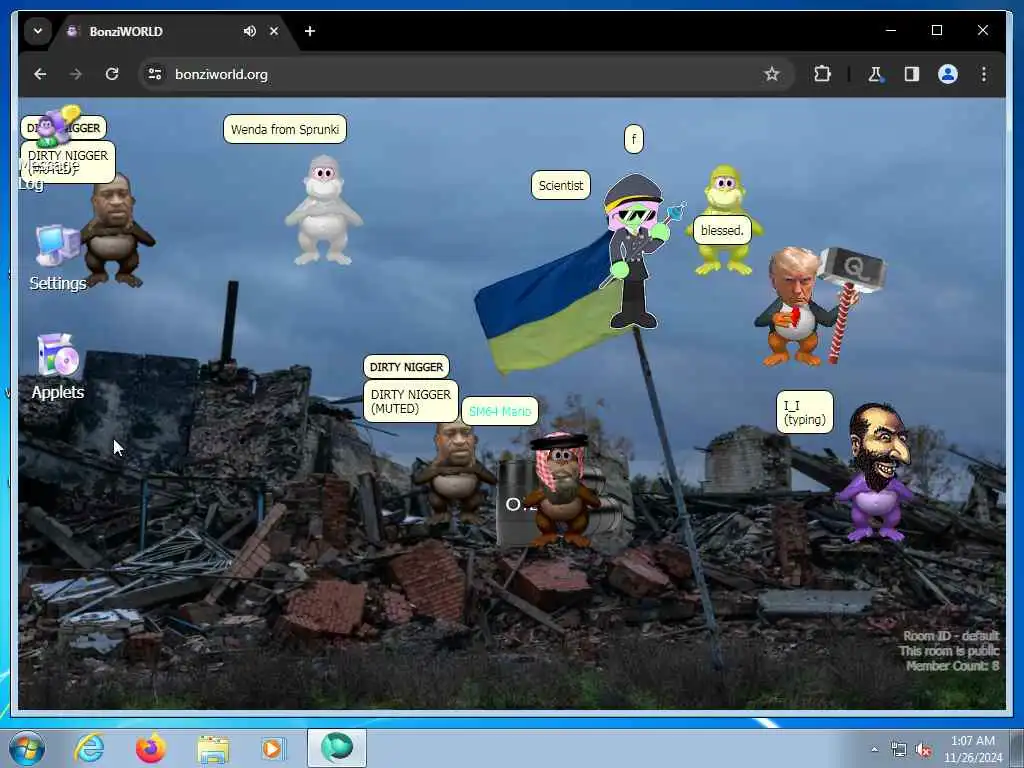Switch to the active browser taskbar button
1024x768 pixels.
coord(337,748)
